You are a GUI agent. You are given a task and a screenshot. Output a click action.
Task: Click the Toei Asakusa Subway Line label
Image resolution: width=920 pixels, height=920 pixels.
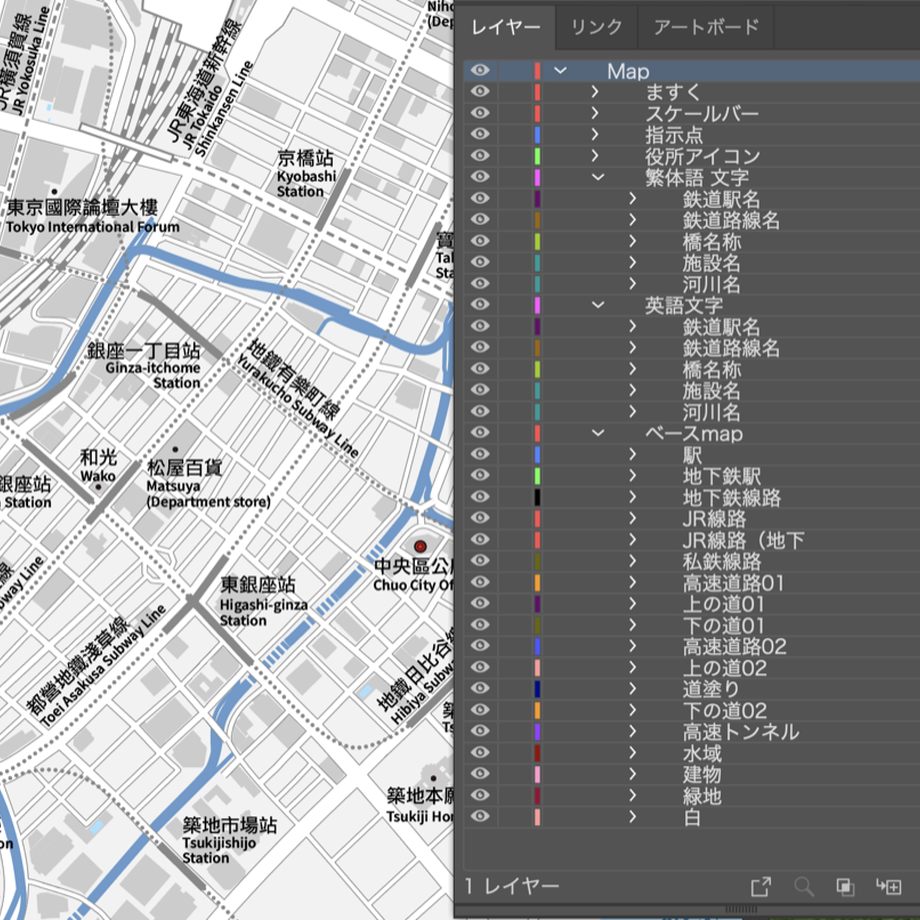103,666
